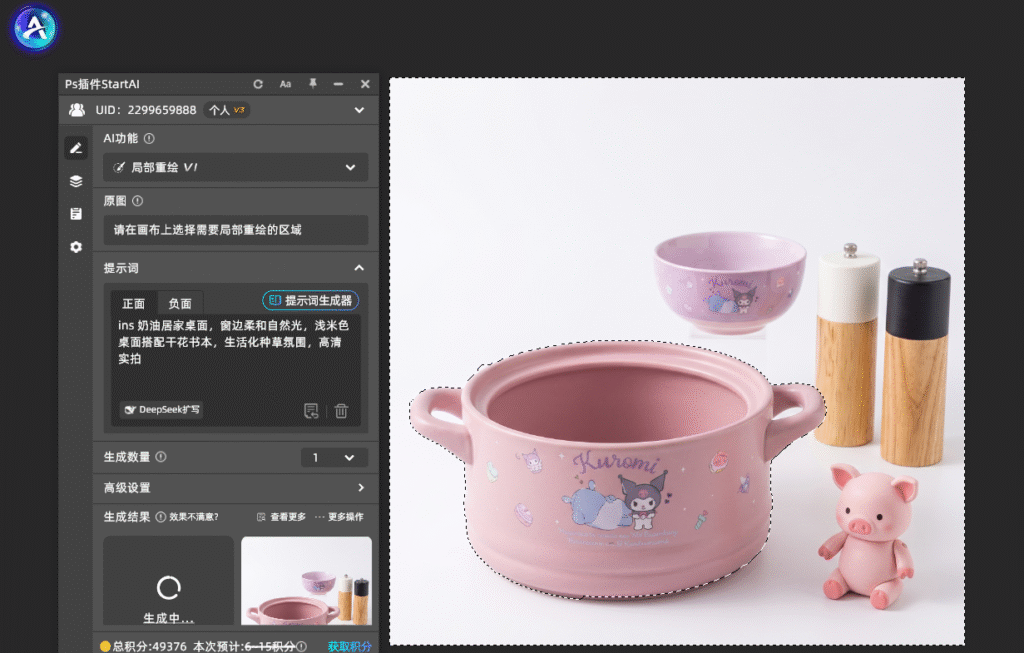Viewport: 1024px width, 653px height.
Task: Show info tooltip next to AI功能
Action: 149,138
